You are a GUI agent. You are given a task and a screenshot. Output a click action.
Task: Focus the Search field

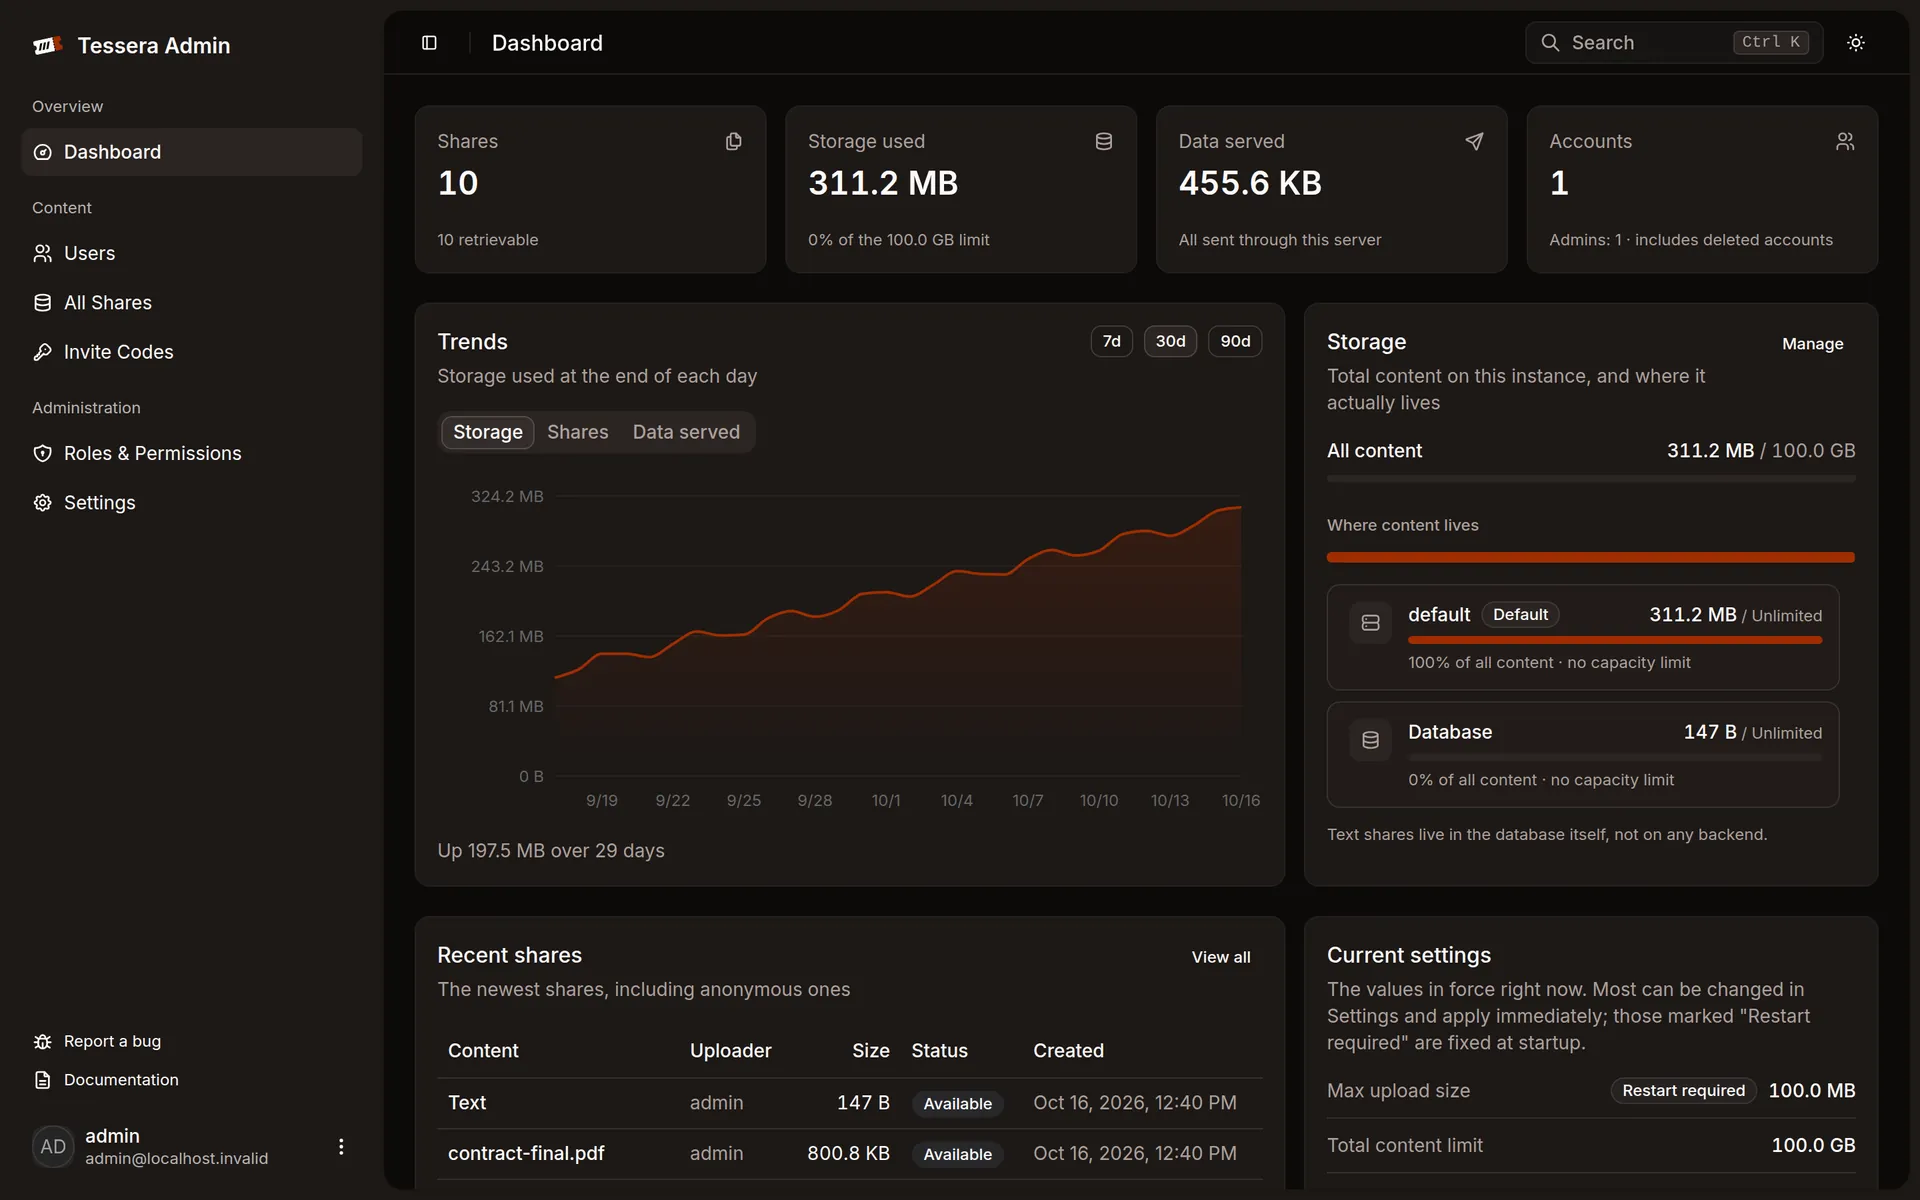(x=1674, y=43)
